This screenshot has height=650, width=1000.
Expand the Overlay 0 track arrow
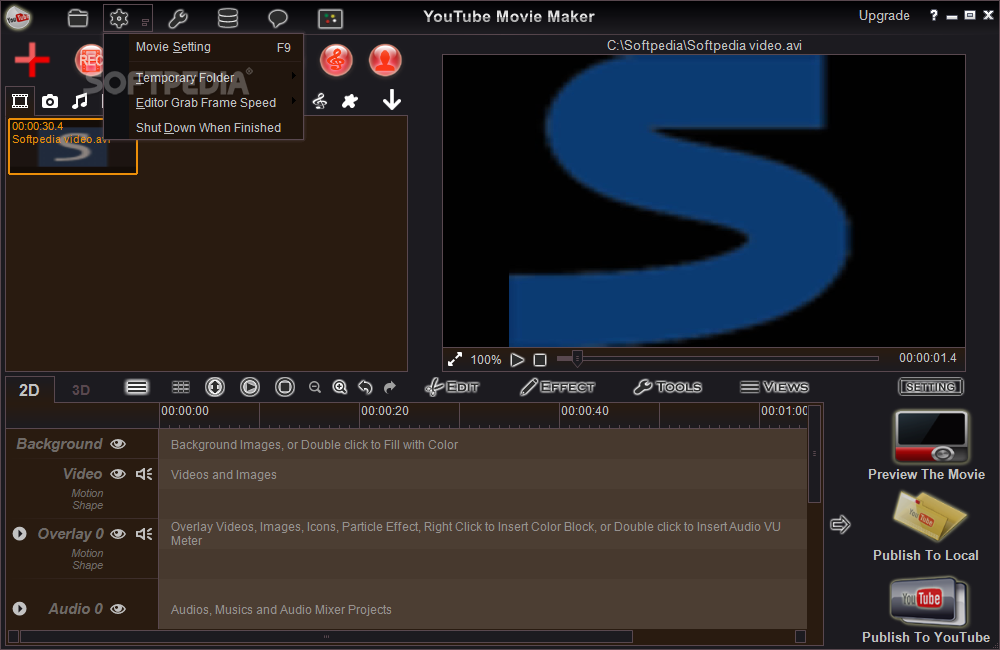click(20, 533)
